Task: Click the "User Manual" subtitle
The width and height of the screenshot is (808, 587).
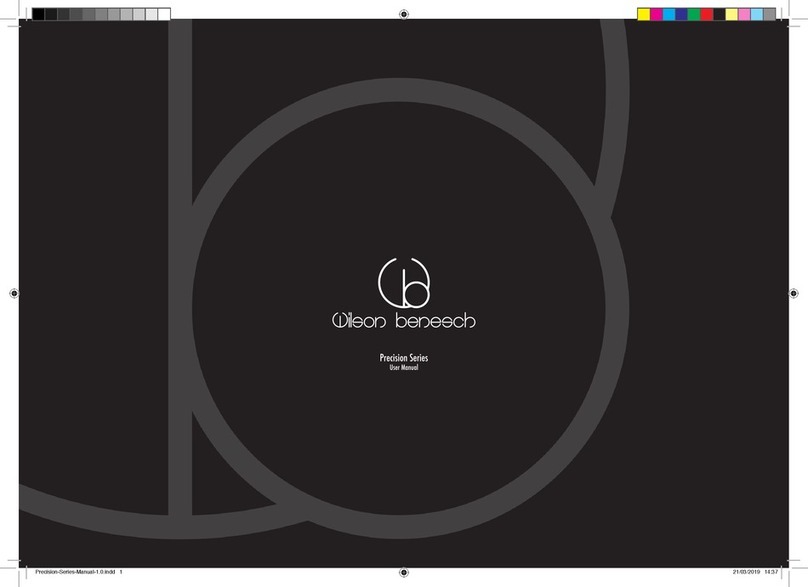Action: [x=404, y=368]
